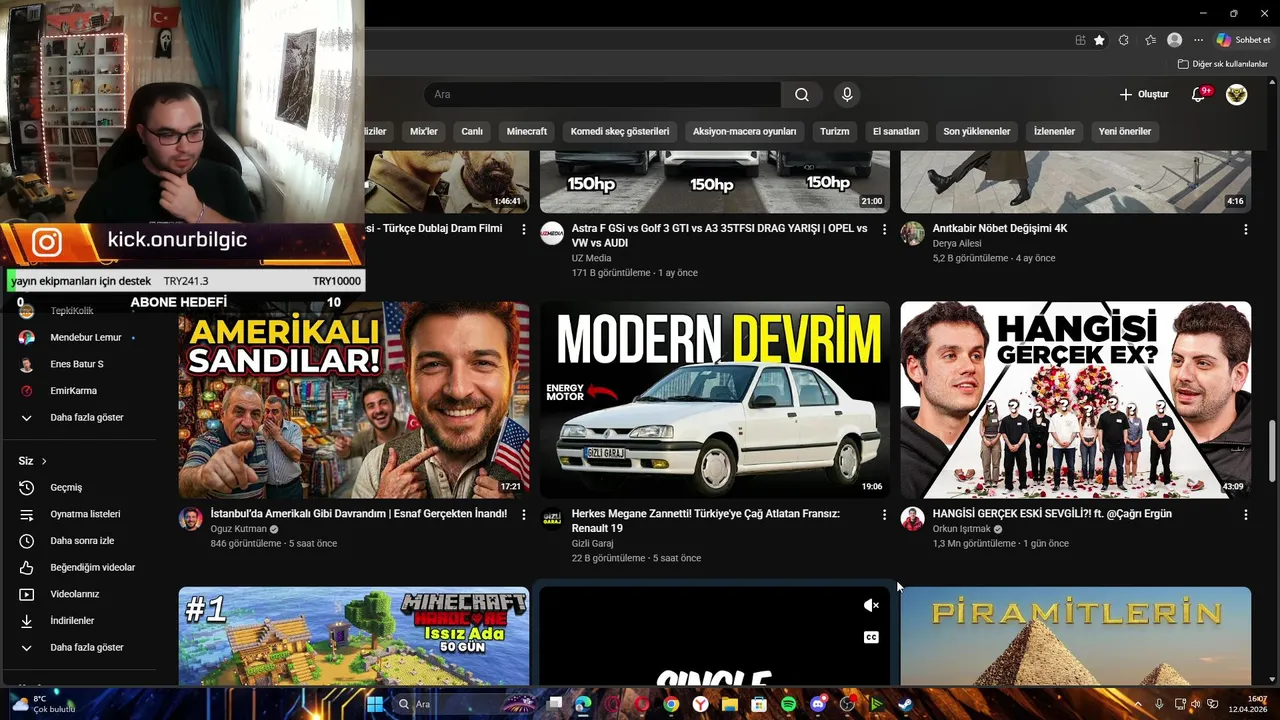Select the İzlenenler filter chip

click(x=1054, y=131)
